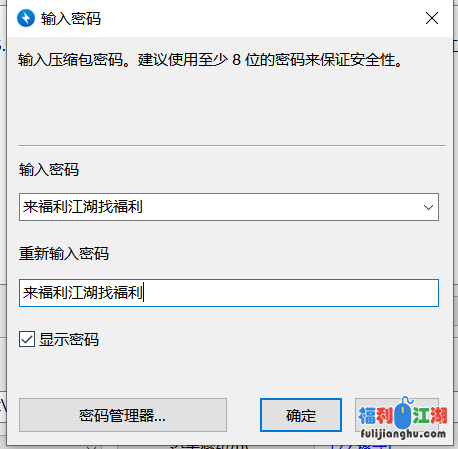The image size is (458, 449).
Task: Click the Bandizip lightning icon in title bar
Action: tap(26, 18)
